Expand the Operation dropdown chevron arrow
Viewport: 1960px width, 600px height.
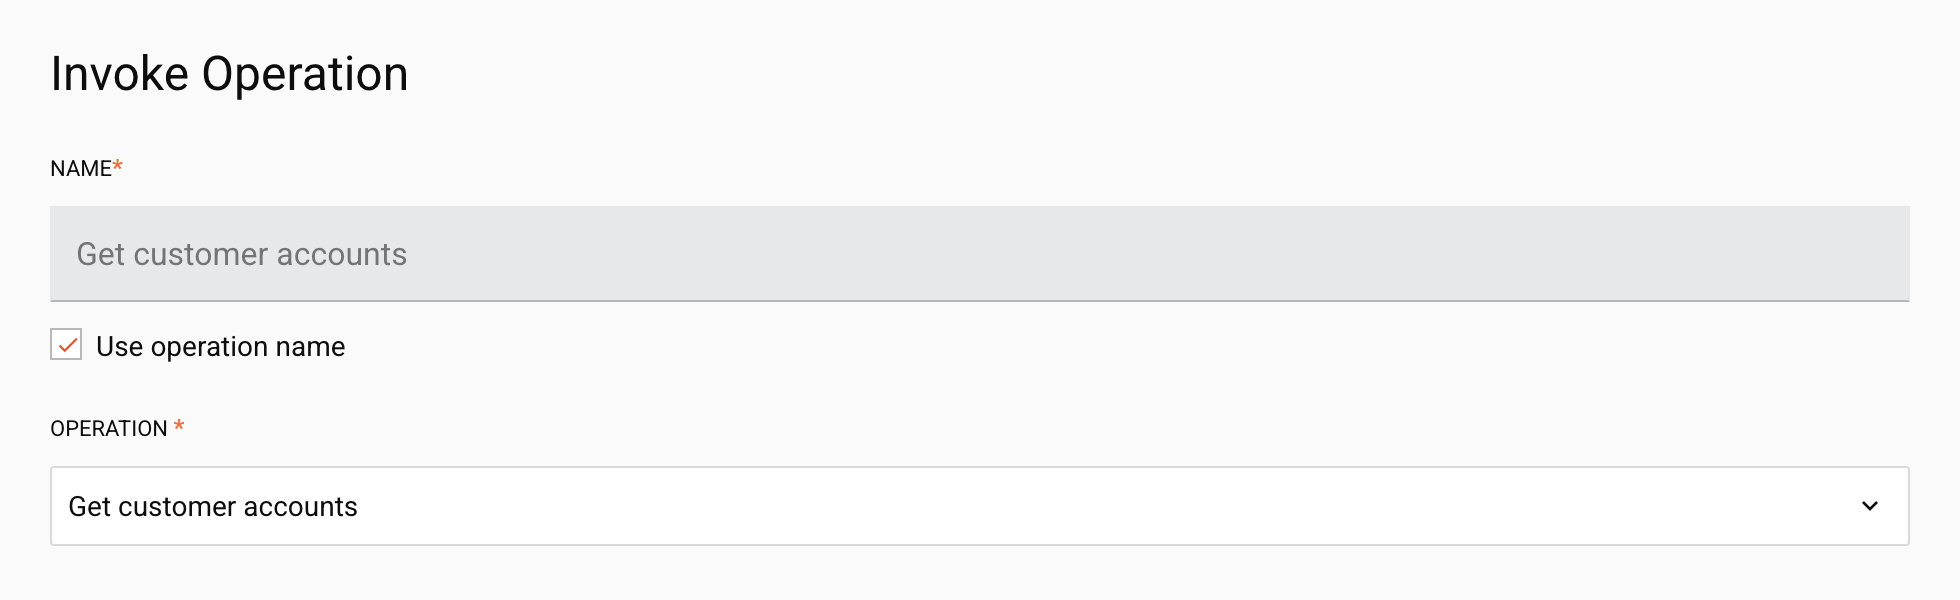click(1869, 506)
